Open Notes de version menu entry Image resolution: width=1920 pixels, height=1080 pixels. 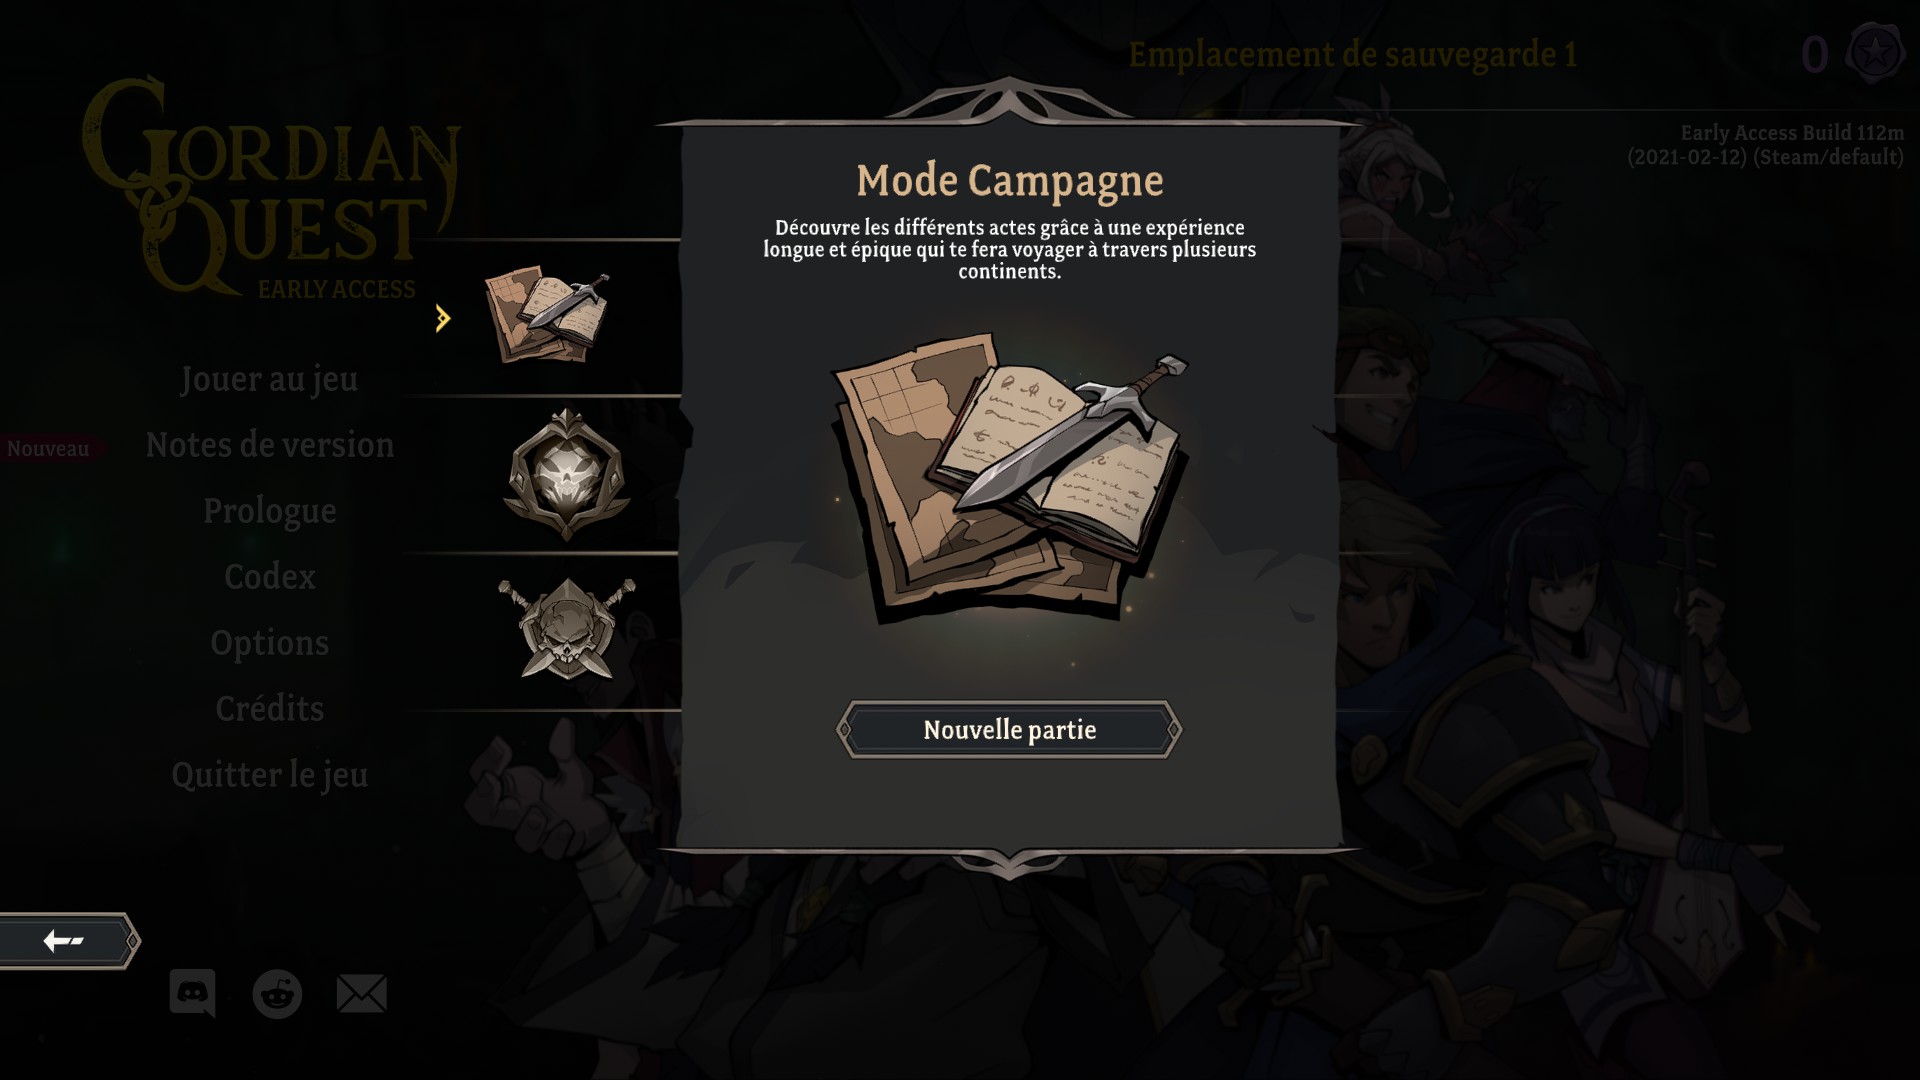270,445
